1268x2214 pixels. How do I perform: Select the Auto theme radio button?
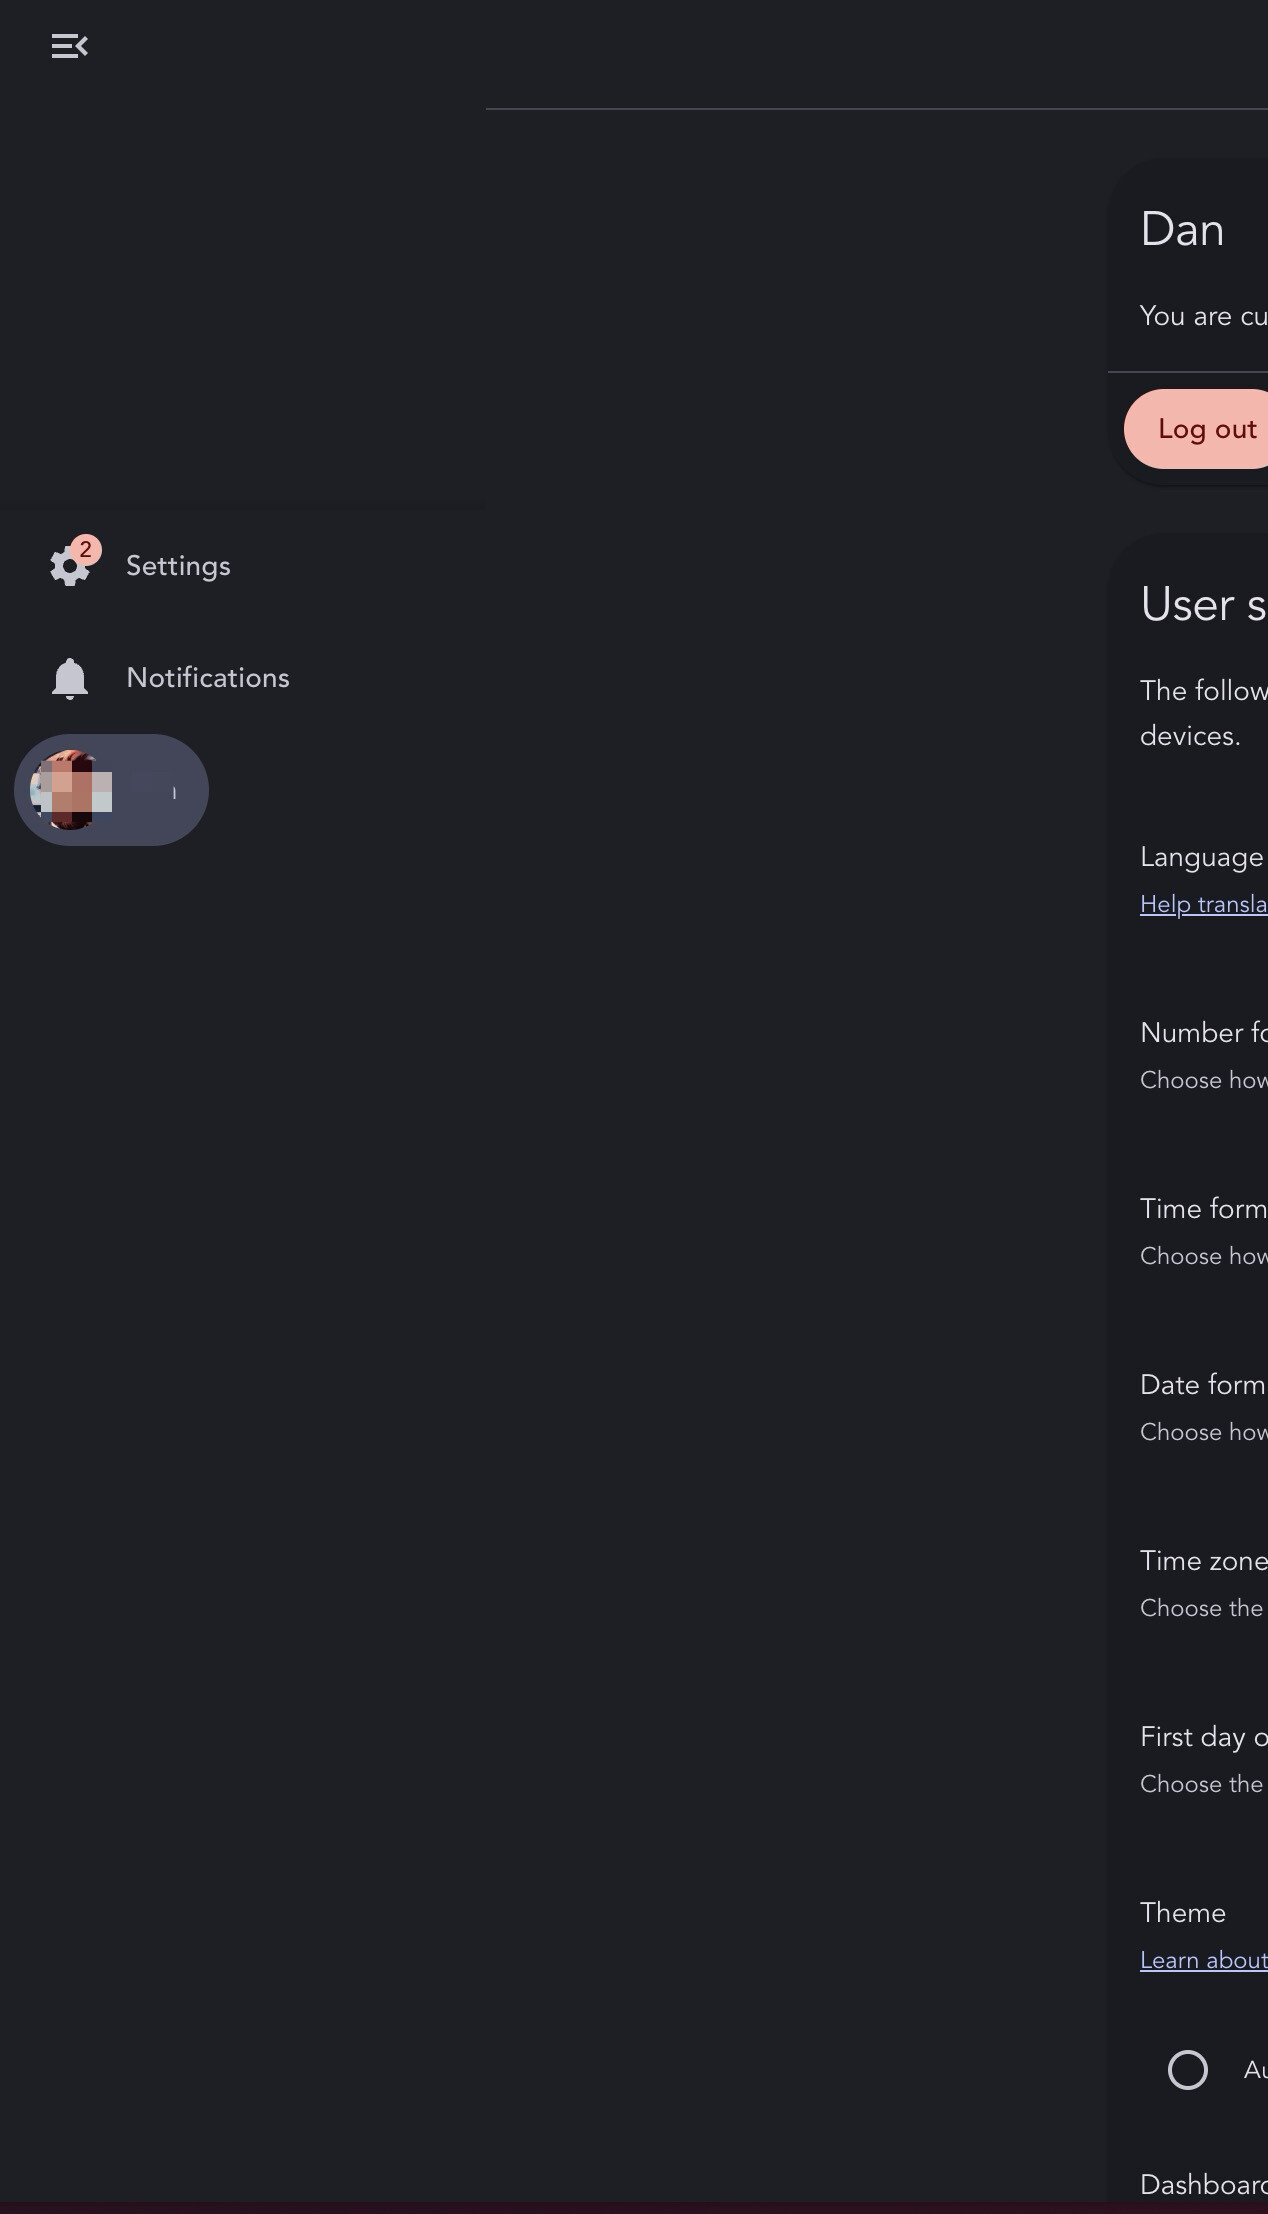click(x=1187, y=2070)
